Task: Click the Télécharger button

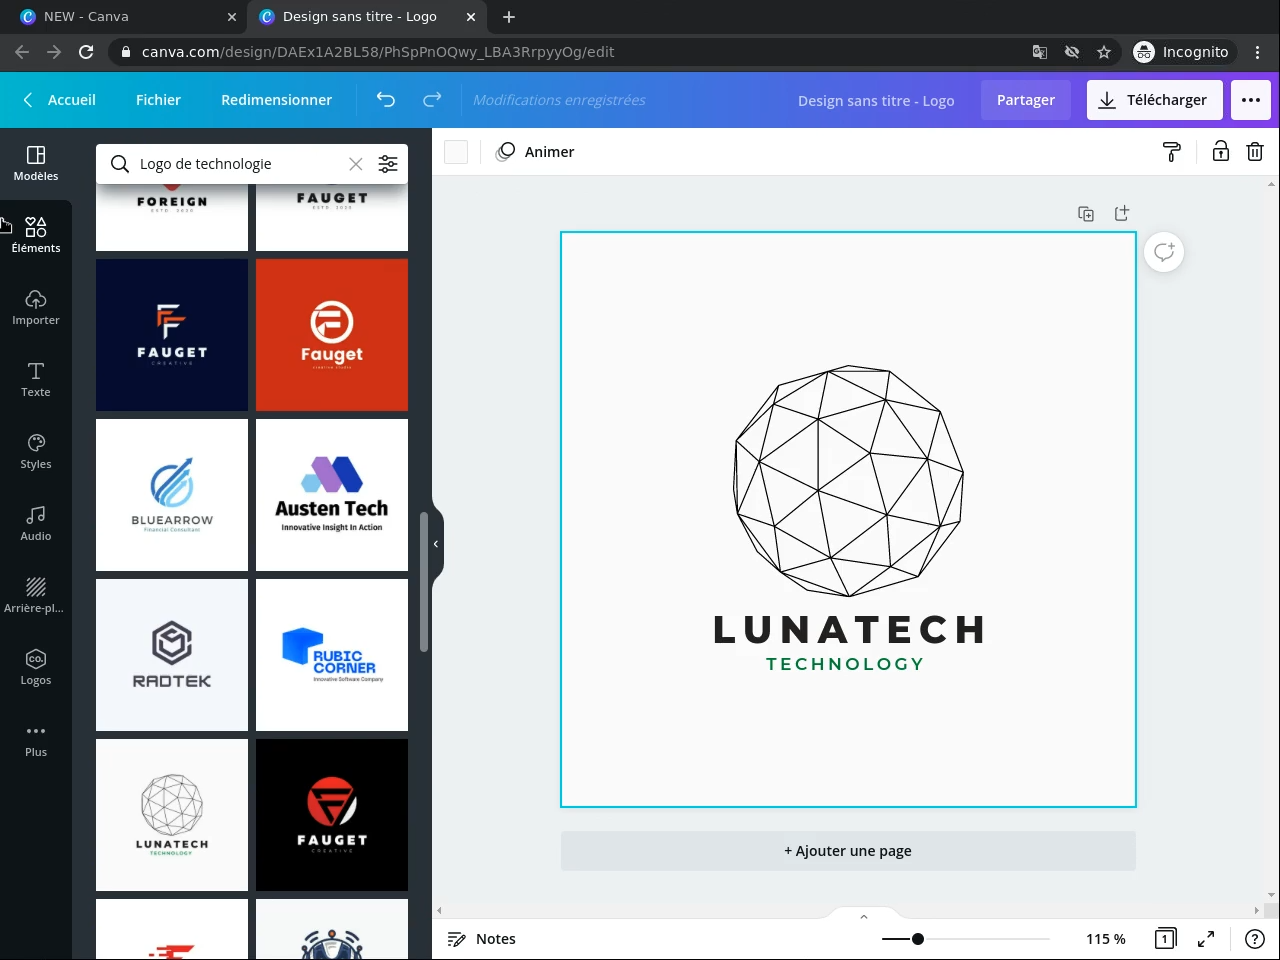Action: pyautogui.click(x=1154, y=100)
